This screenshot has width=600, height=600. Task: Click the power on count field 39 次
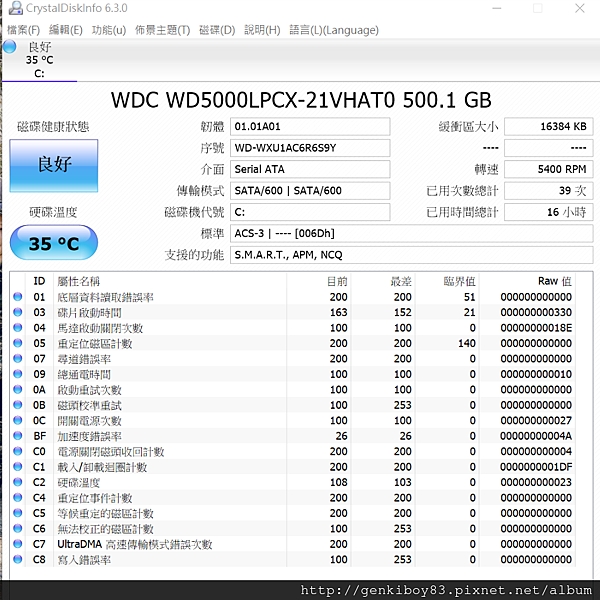tap(549, 191)
